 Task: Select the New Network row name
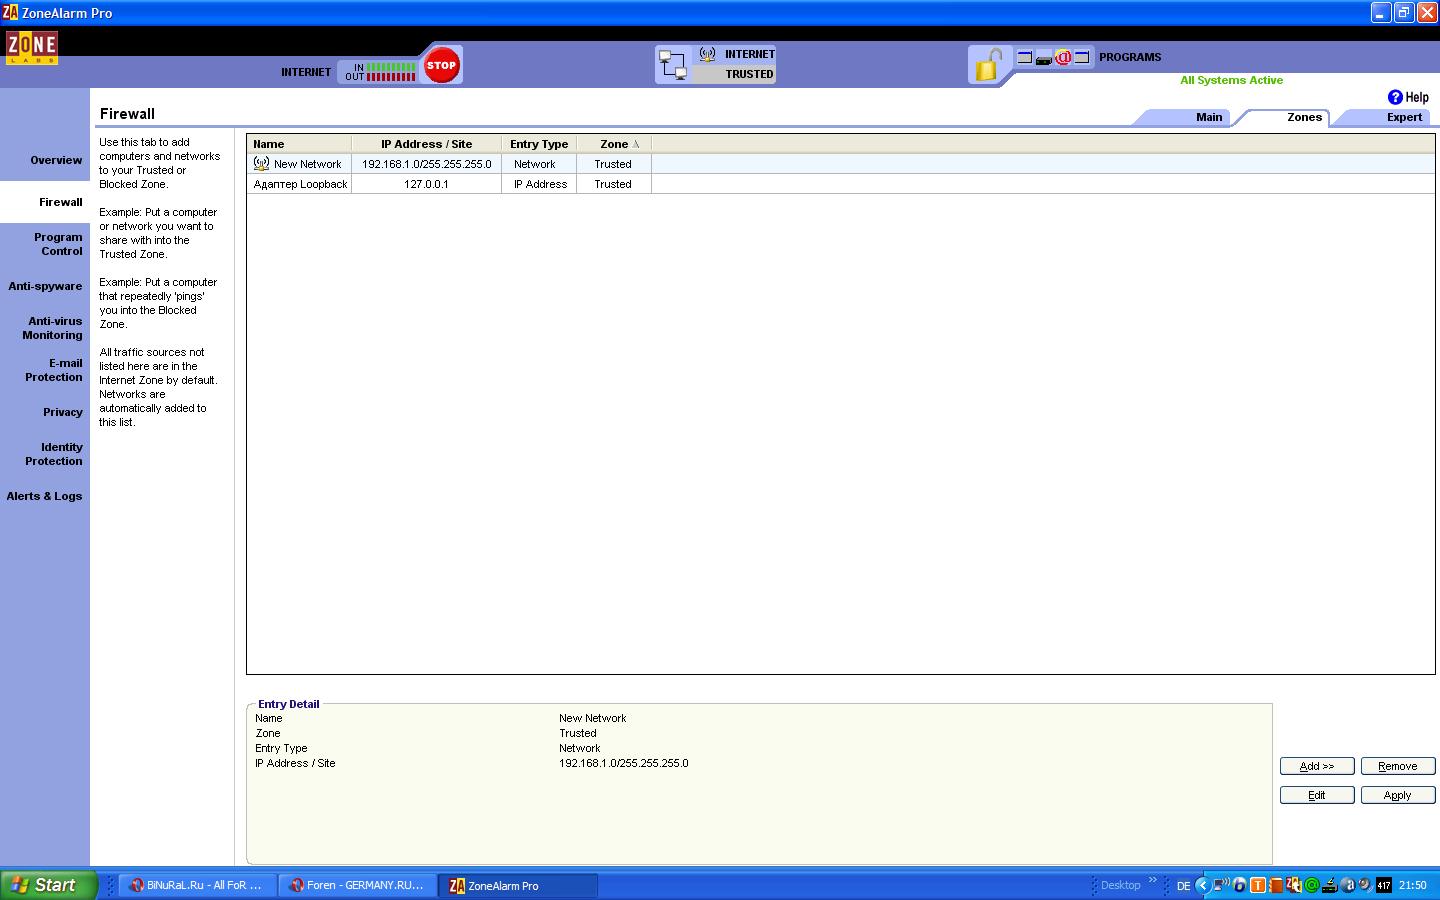307,164
